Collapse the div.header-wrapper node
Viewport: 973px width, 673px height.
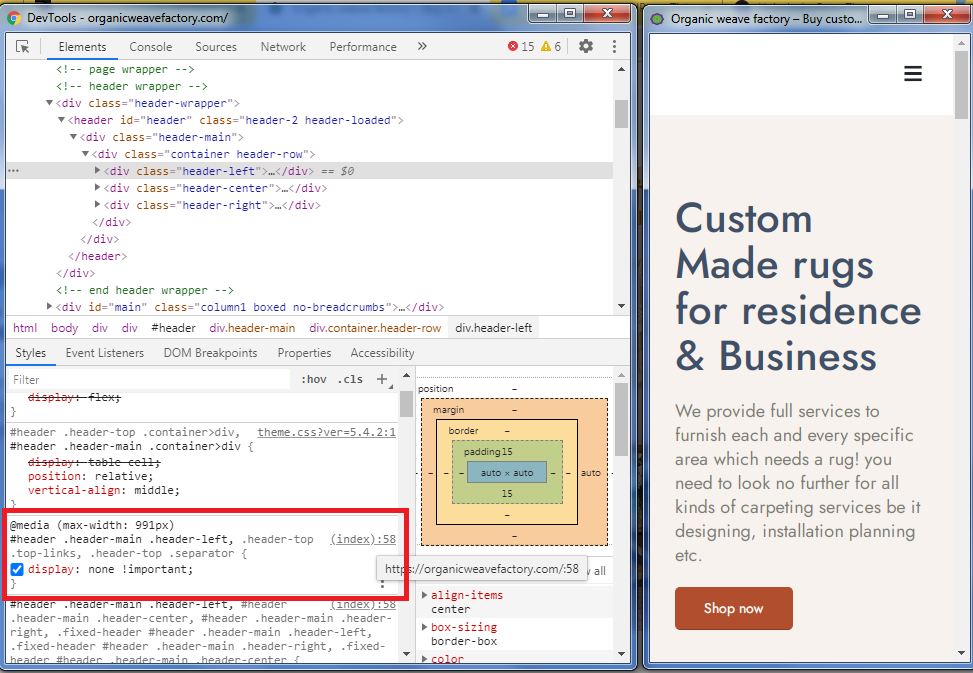49,103
